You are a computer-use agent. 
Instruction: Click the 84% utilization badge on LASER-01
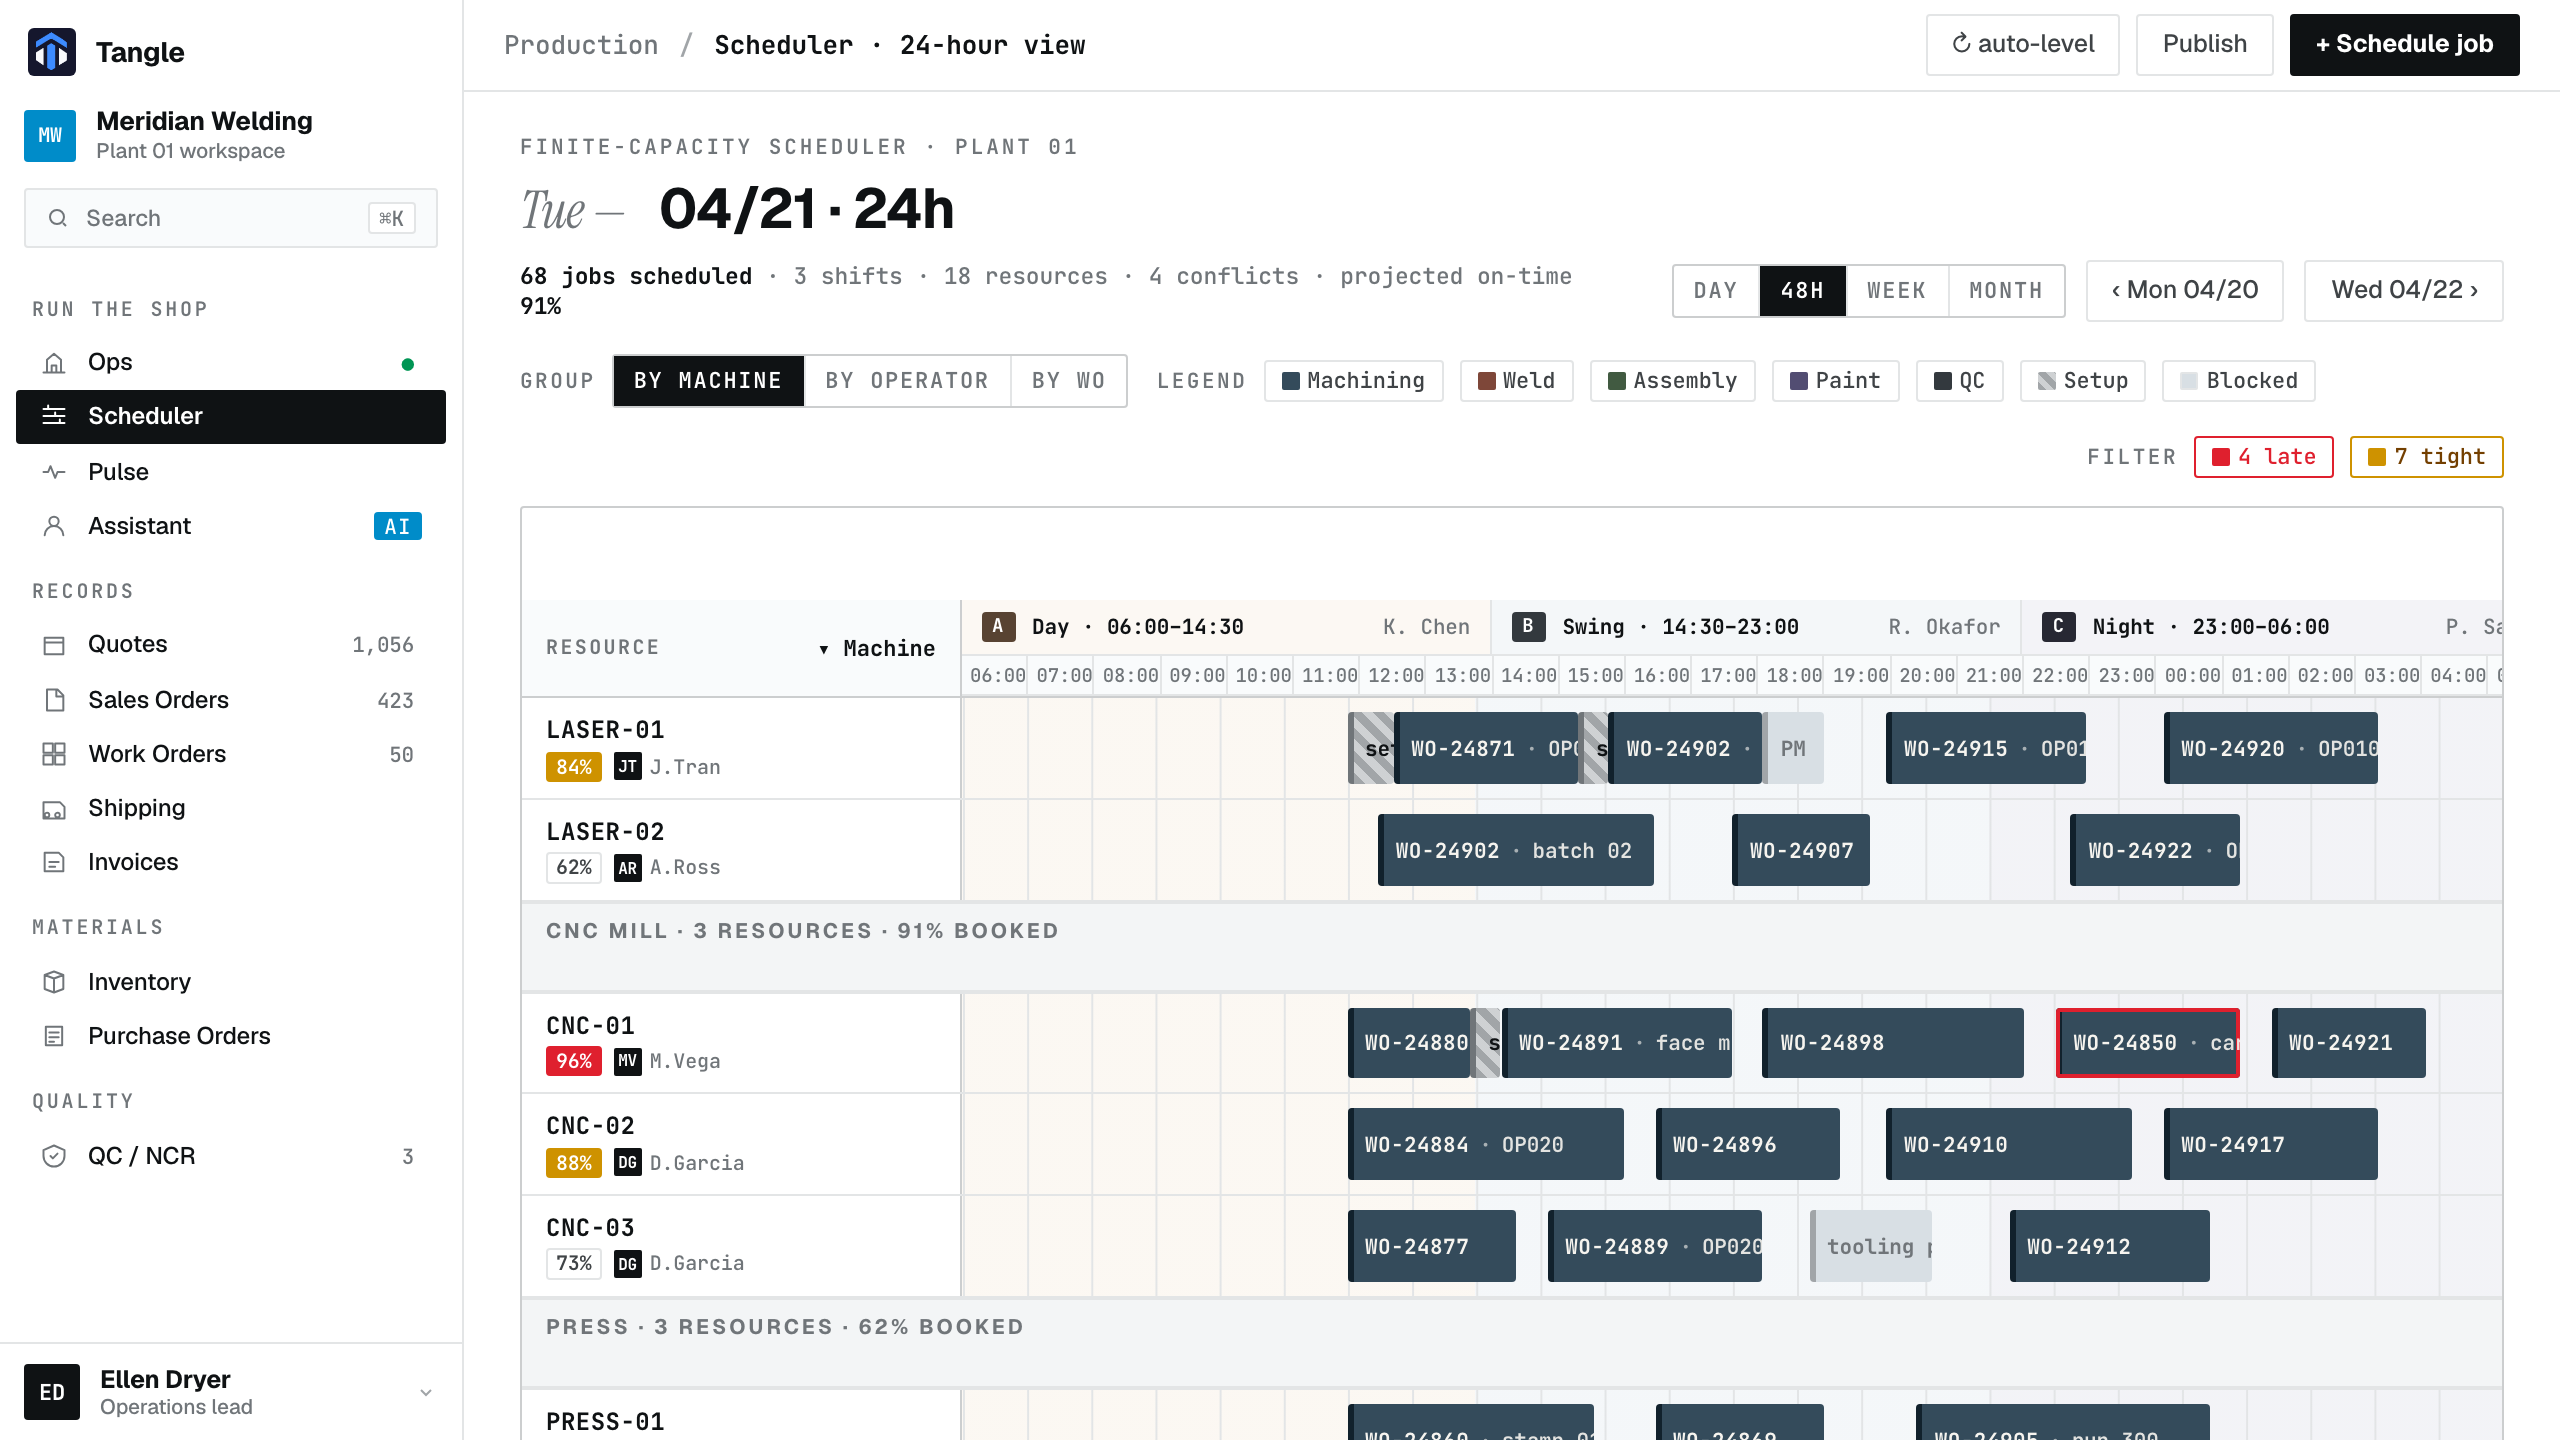coord(573,766)
